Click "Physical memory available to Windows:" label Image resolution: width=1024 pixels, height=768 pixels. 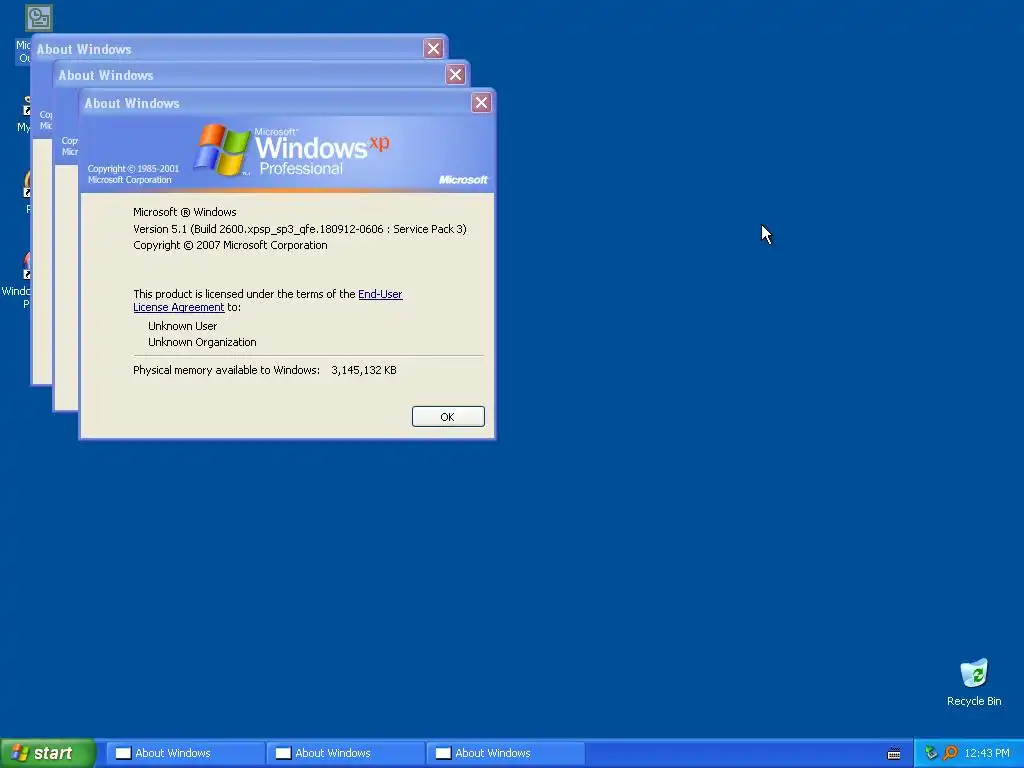(227, 370)
